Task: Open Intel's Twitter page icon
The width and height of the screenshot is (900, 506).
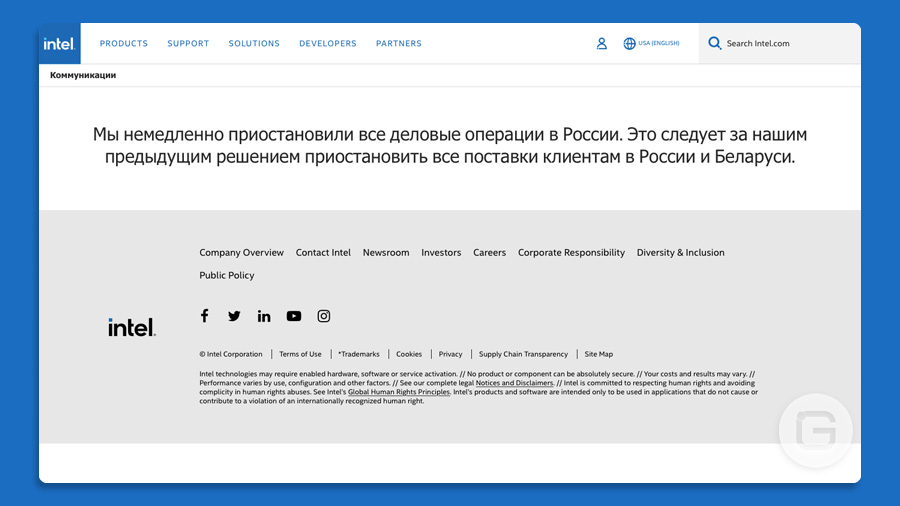Action: pos(234,316)
